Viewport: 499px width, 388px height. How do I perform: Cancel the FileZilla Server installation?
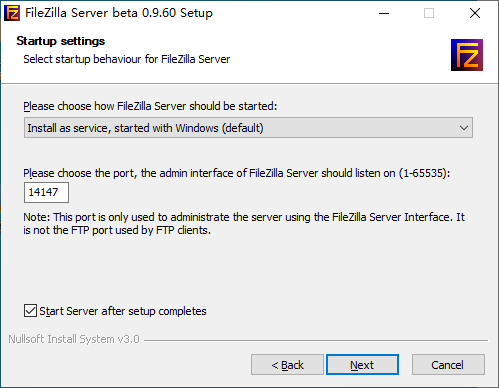(x=448, y=365)
